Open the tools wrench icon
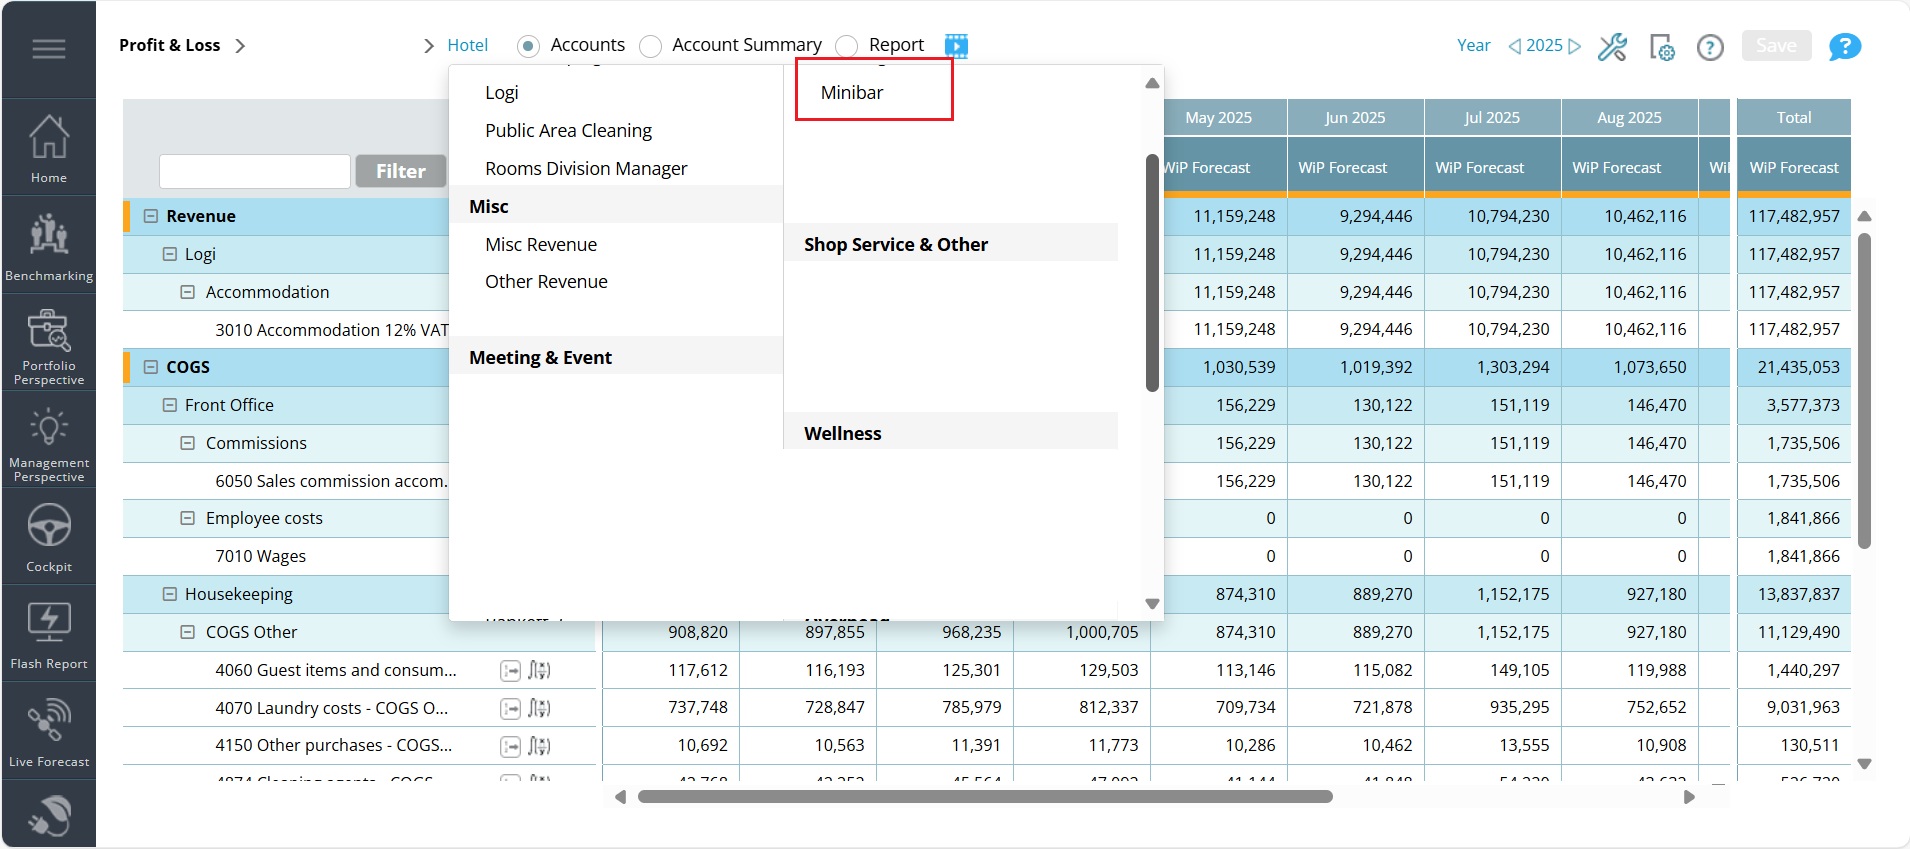This screenshot has height=849, width=1910. coord(1612,47)
